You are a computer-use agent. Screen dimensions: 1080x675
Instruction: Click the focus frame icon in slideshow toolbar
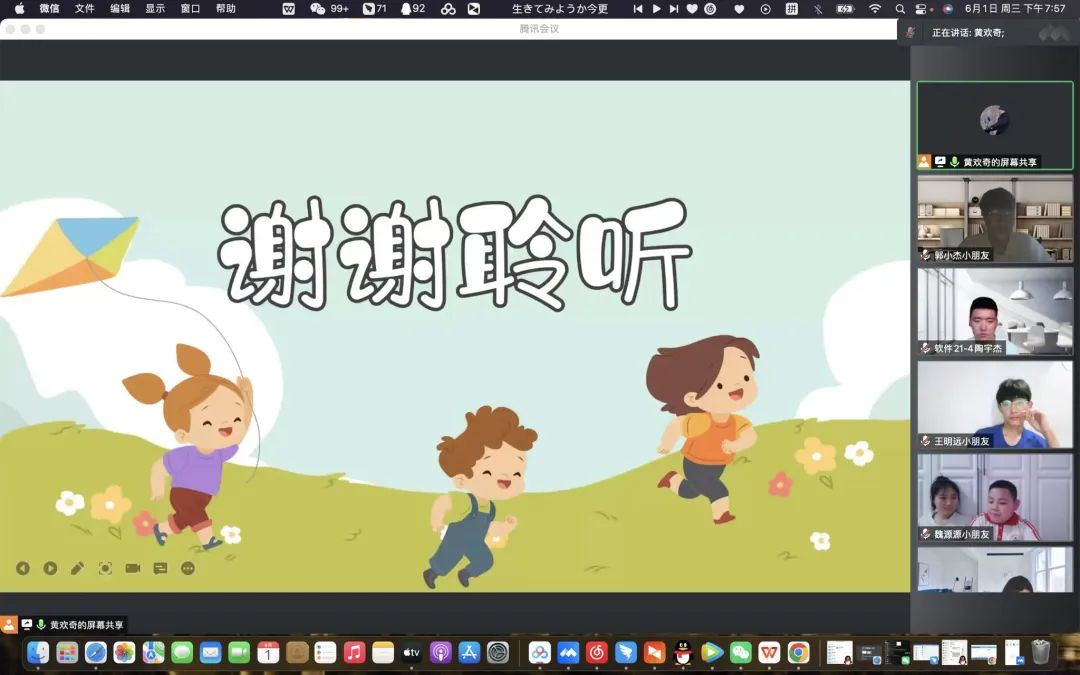coord(105,568)
